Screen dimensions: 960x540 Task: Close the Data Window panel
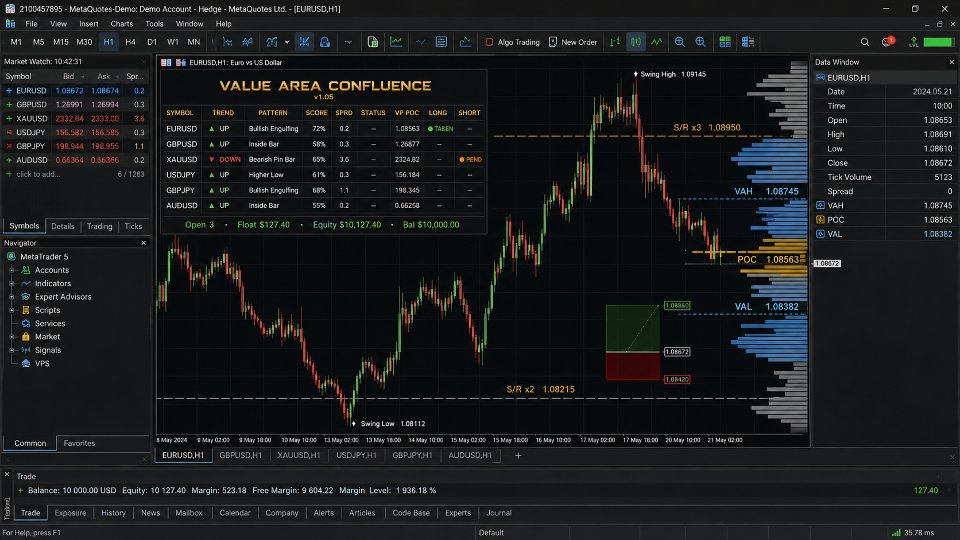point(951,62)
